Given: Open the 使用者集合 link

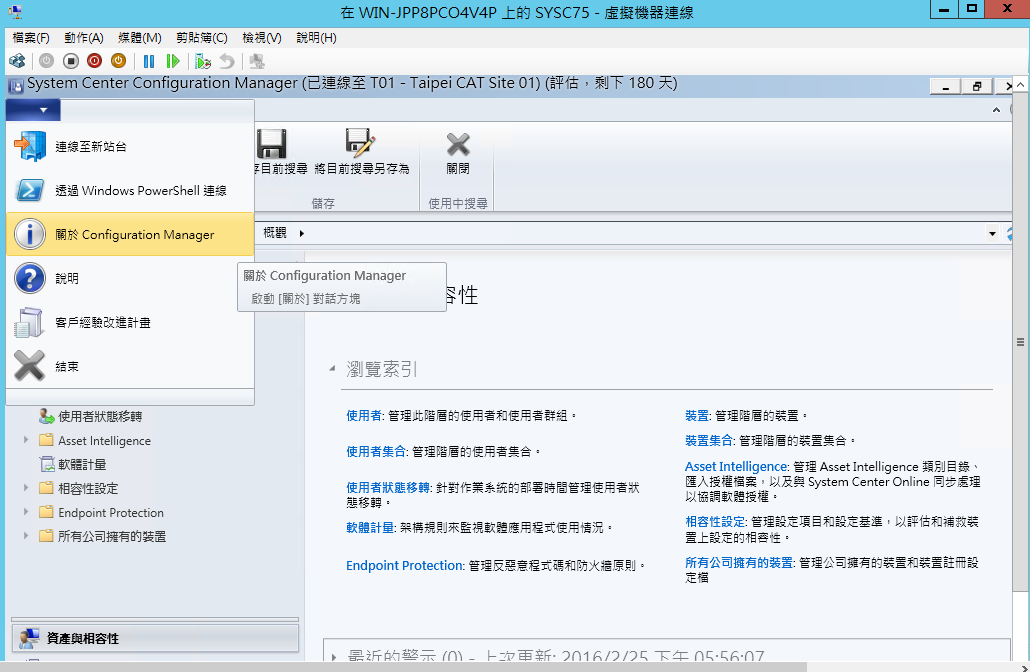Looking at the screenshot, I should pyautogui.click(x=376, y=452).
